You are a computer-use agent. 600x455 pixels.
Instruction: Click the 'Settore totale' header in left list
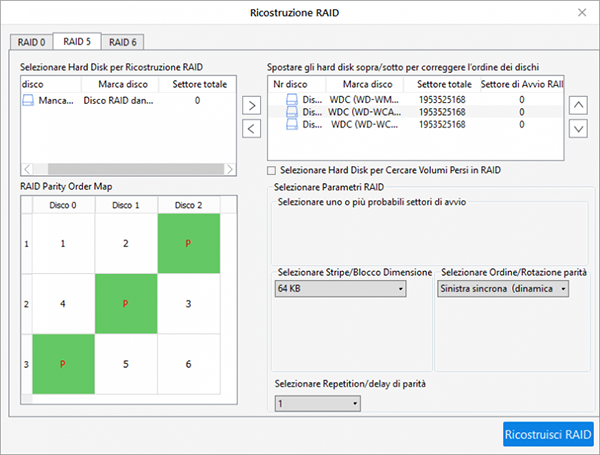tap(197, 84)
